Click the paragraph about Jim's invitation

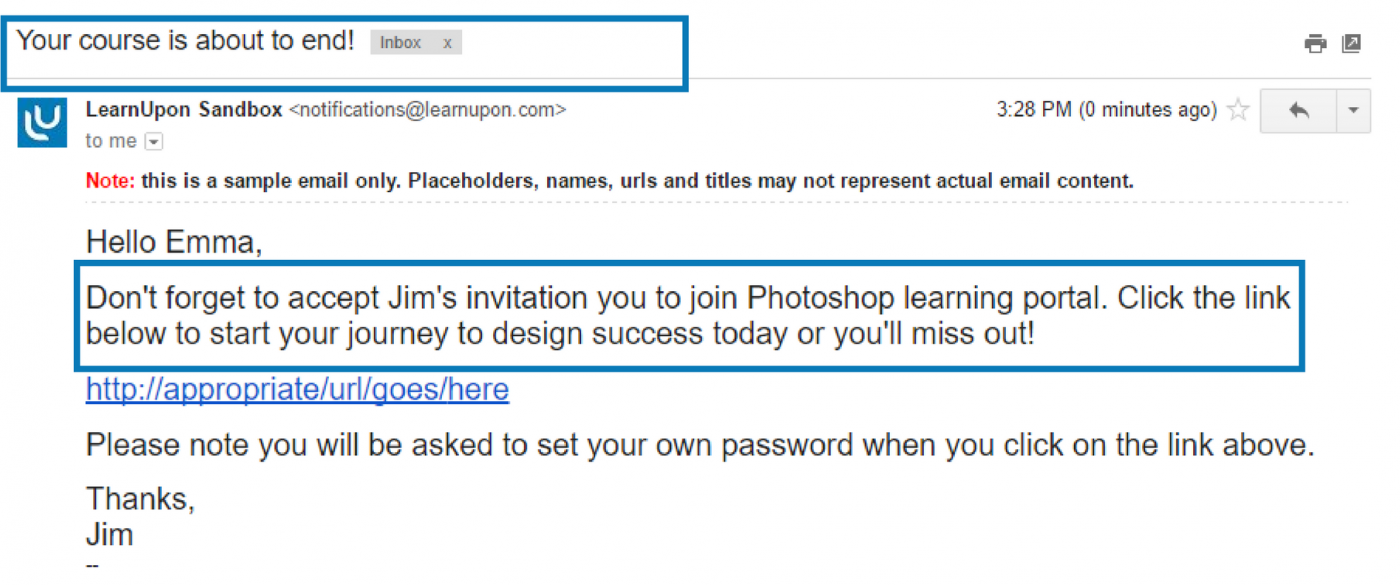pyautogui.click(x=688, y=315)
